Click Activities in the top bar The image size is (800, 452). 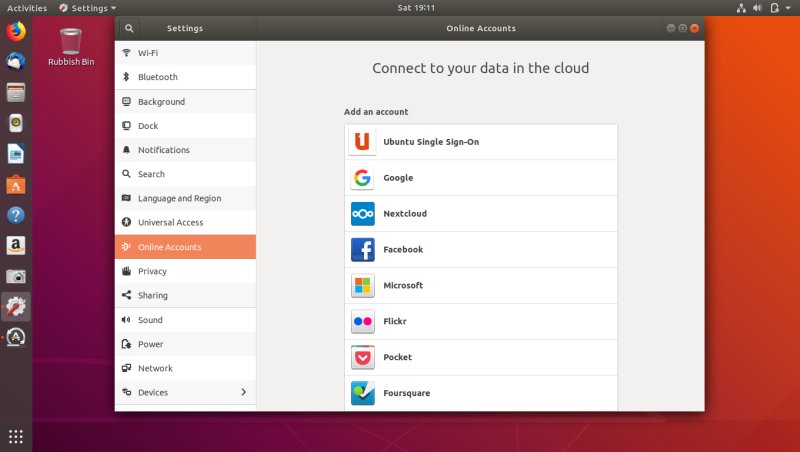[x=27, y=8]
